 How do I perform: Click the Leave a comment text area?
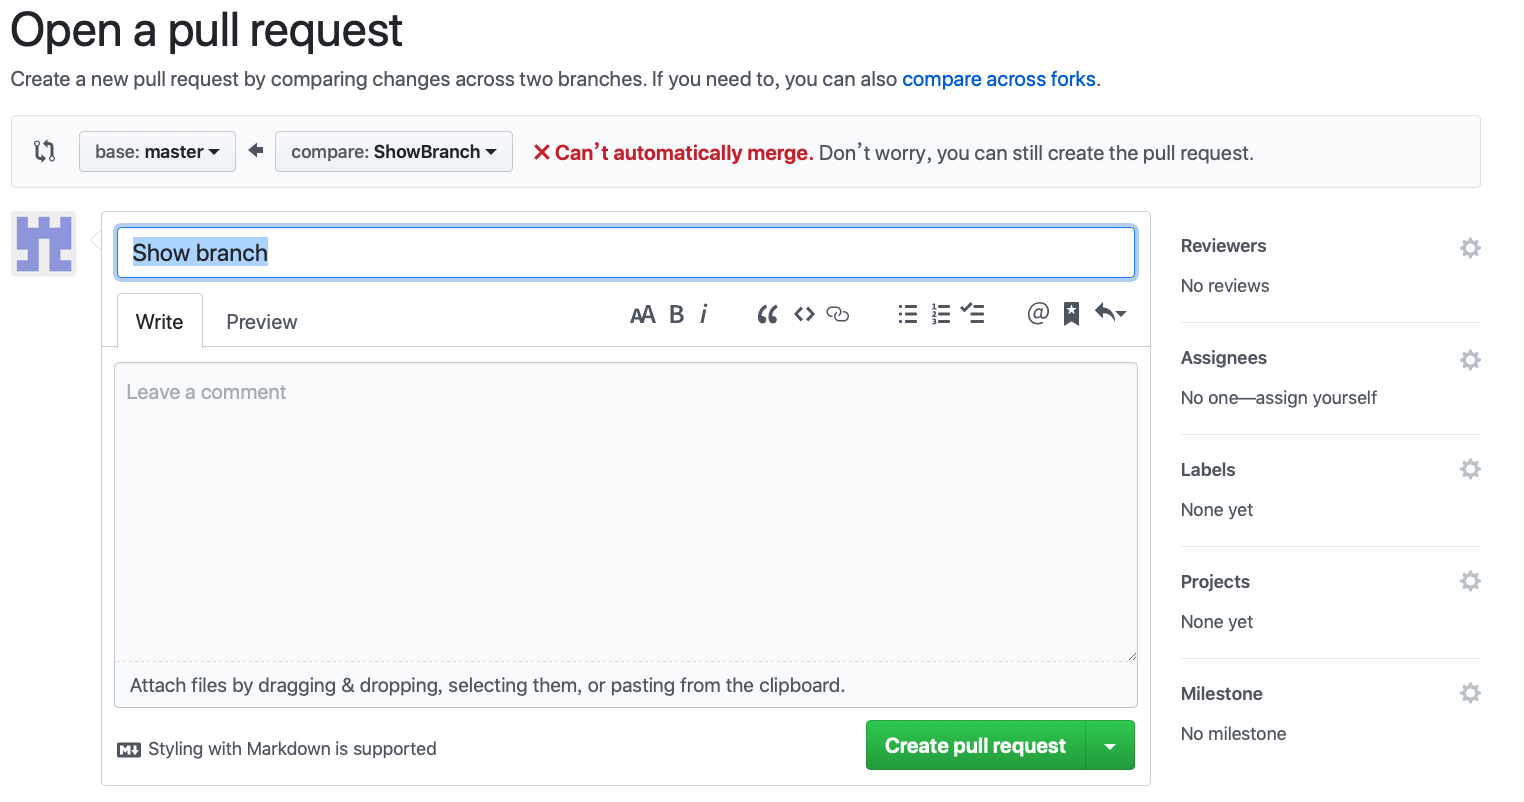pyautogui.click(x=626, y=511)
